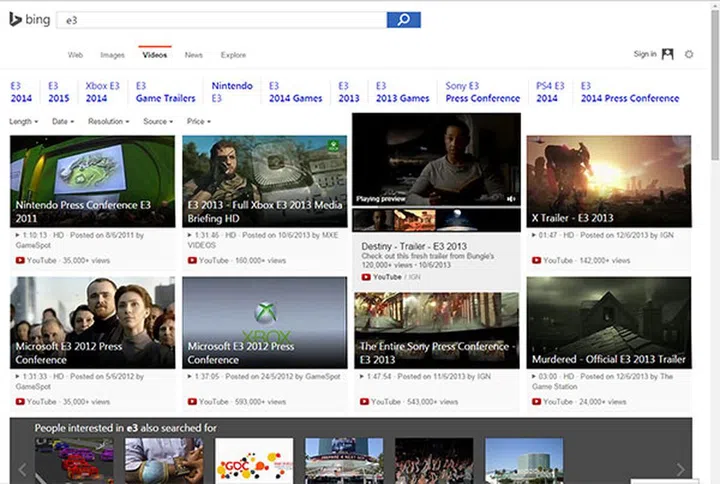Open the racing cars related search thumbnail

click(x=74, y=461)
